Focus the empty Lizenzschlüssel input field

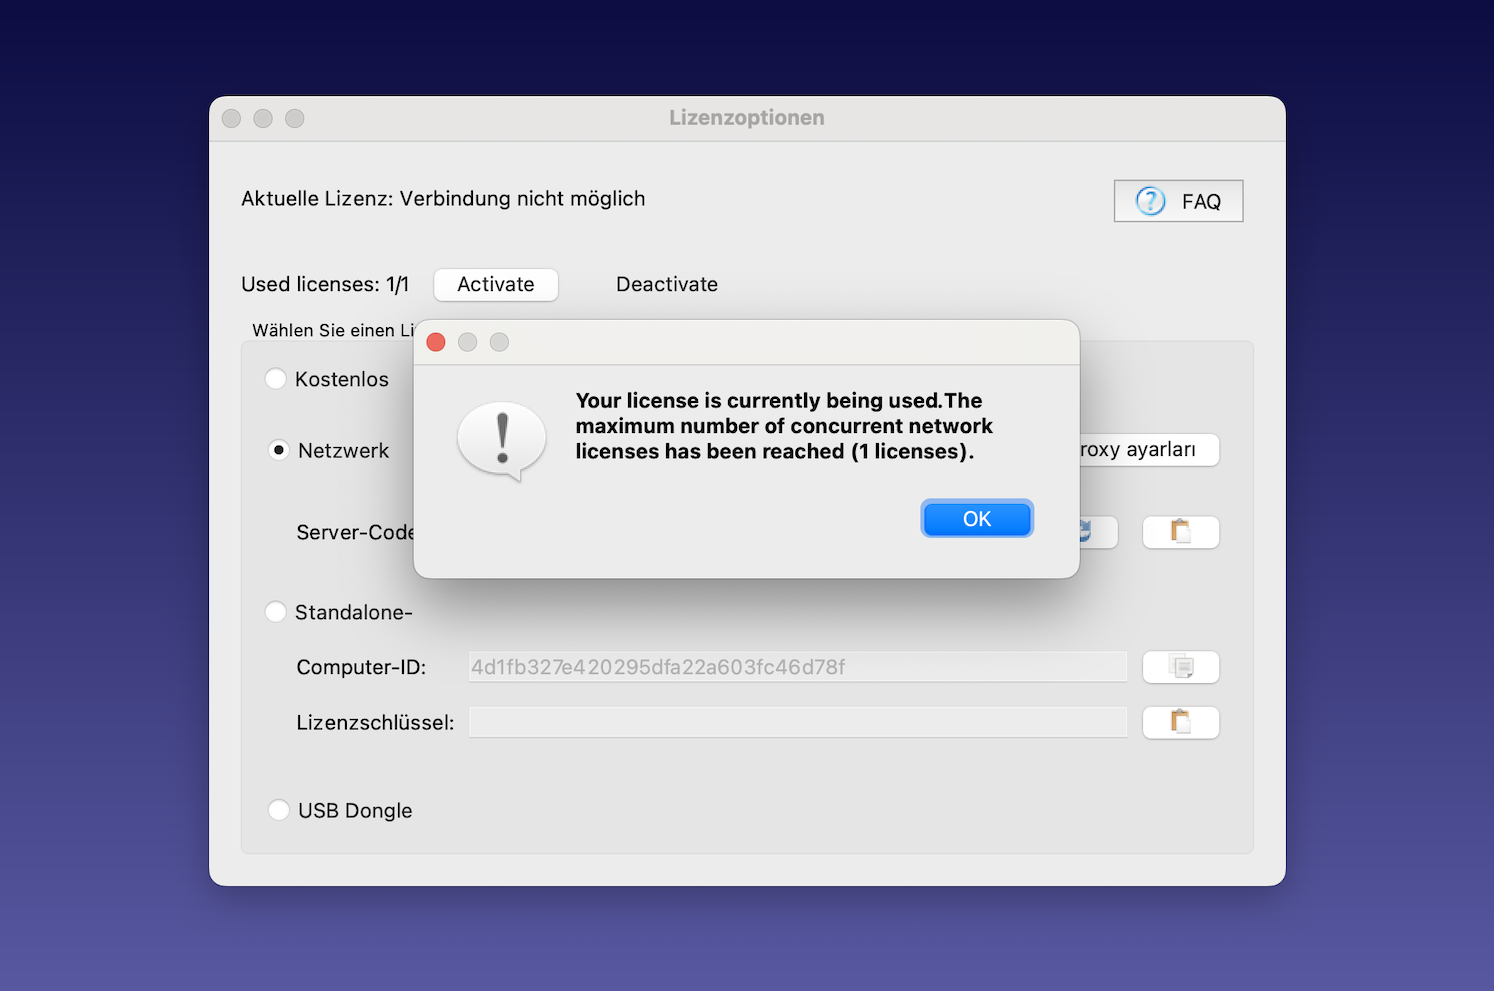click(x=797, y=722)
